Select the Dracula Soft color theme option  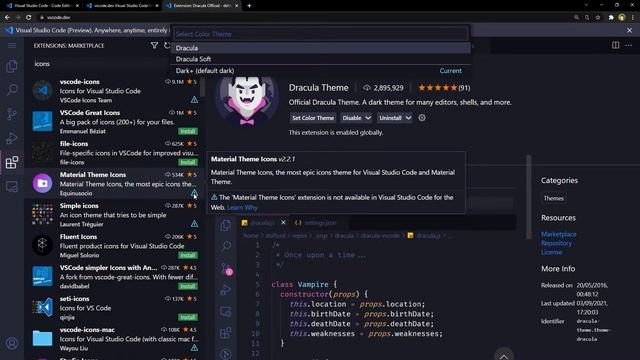pyautogui.click(x=321, y=59)
